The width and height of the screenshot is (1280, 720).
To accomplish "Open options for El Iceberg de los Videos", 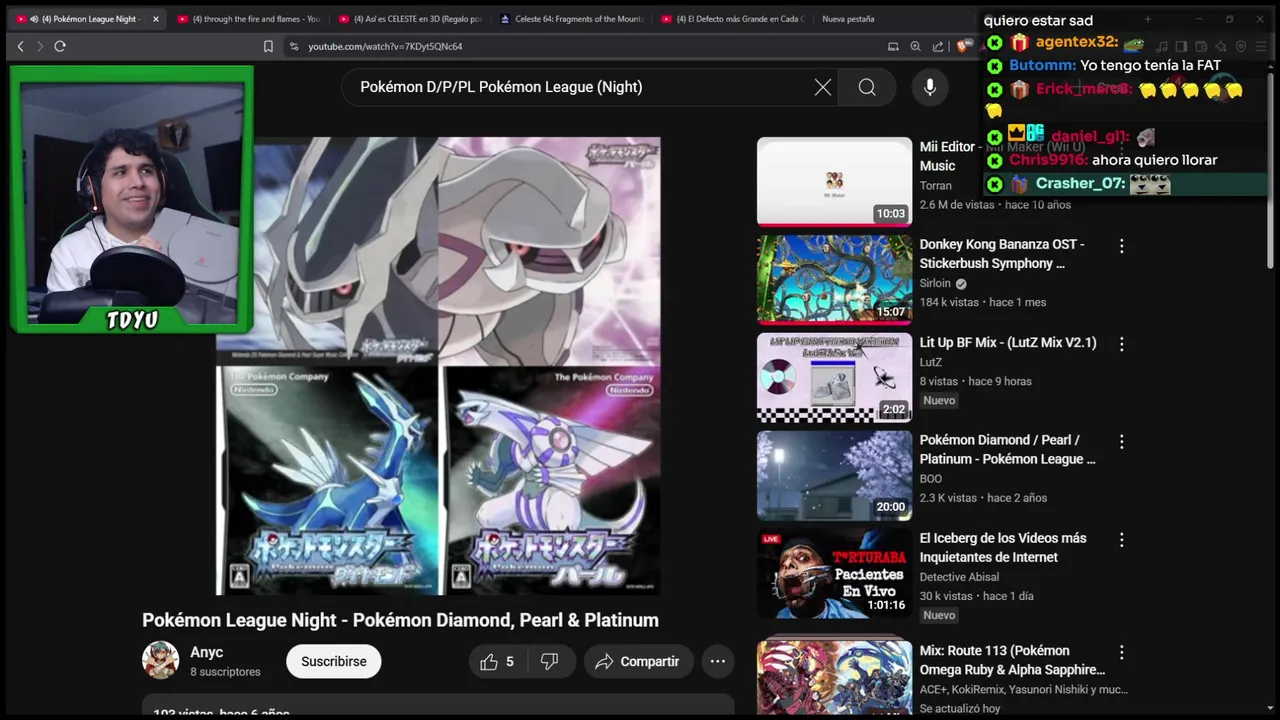I will point(1121,539).
